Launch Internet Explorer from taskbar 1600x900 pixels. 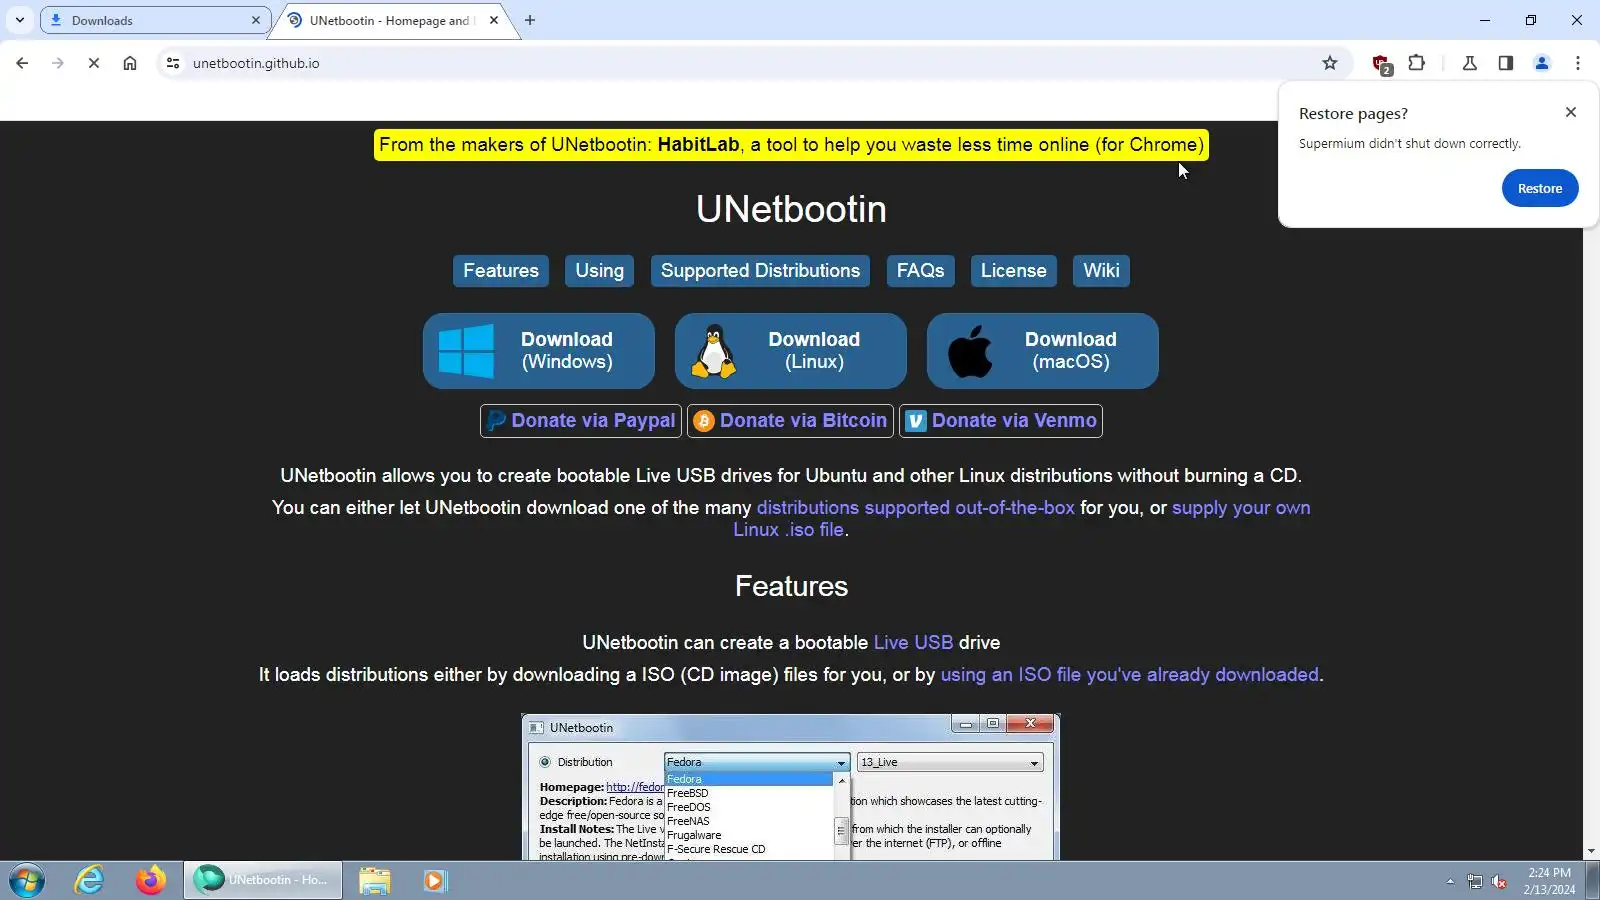(89, 881)
